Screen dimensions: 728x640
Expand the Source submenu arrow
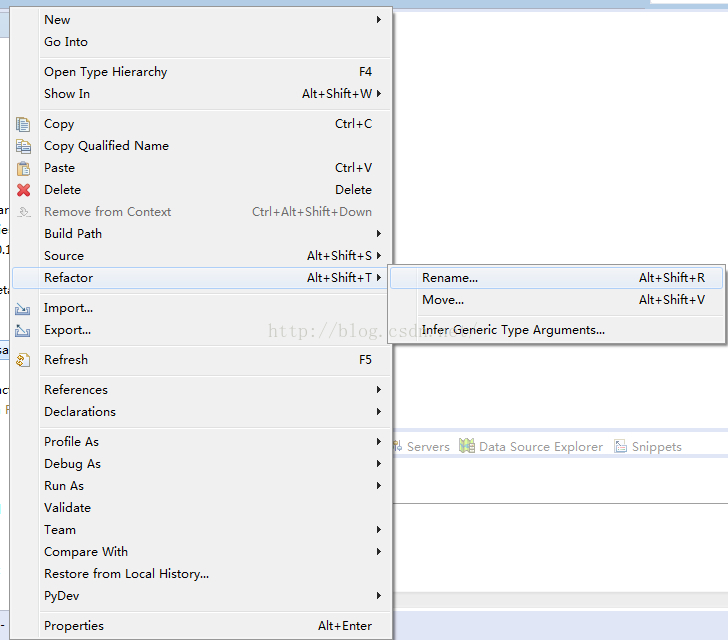tap(379, 255)
